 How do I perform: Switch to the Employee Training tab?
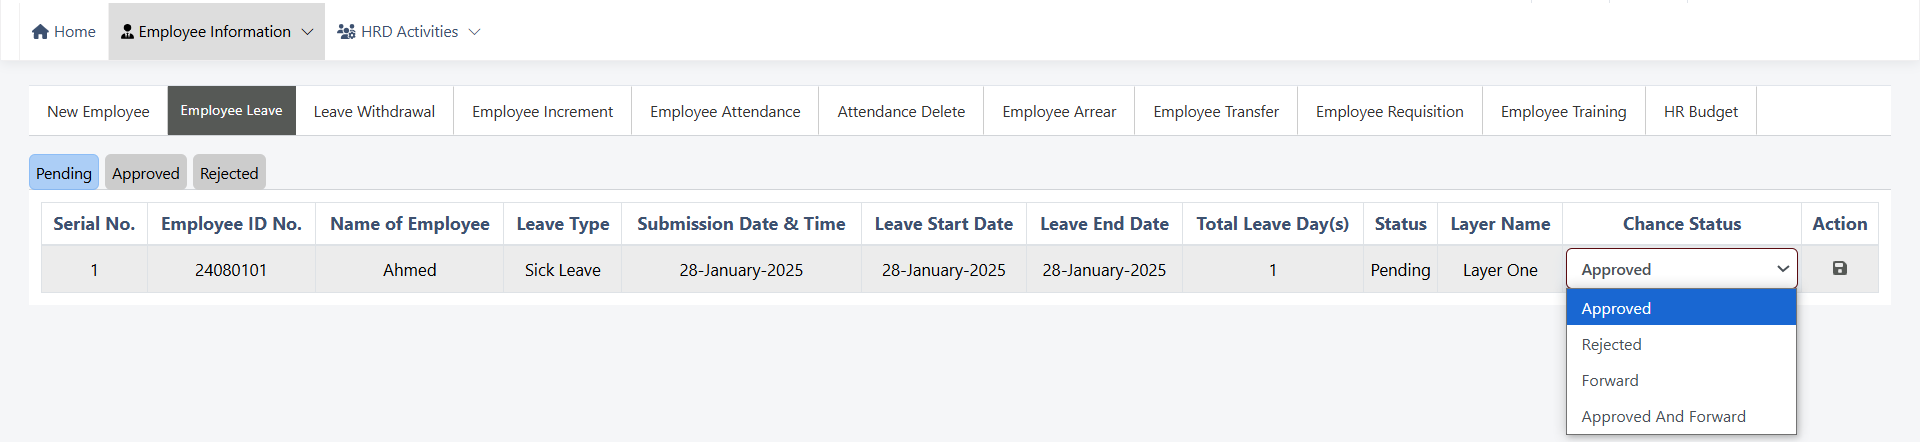[1563, 111]
